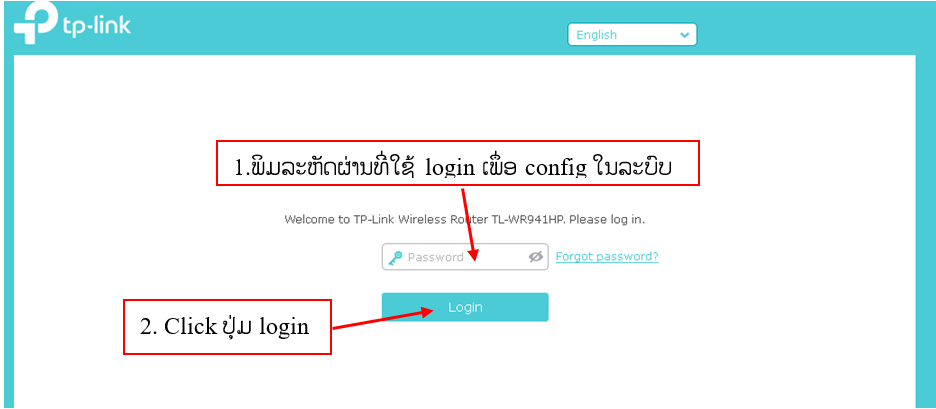Expand the language selector chevron arrow

pos(684,35)
